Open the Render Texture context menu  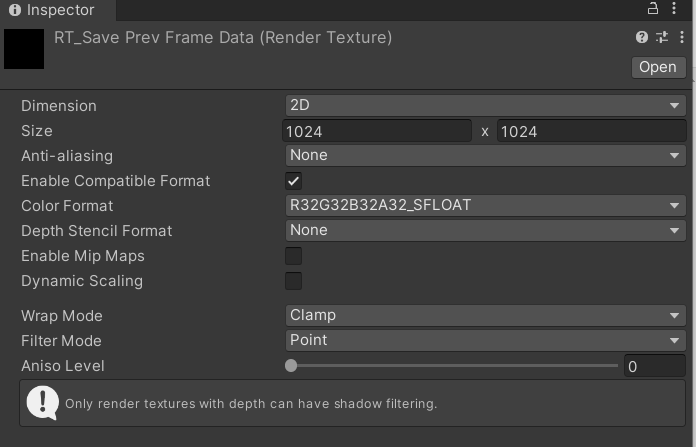[681, 37]
